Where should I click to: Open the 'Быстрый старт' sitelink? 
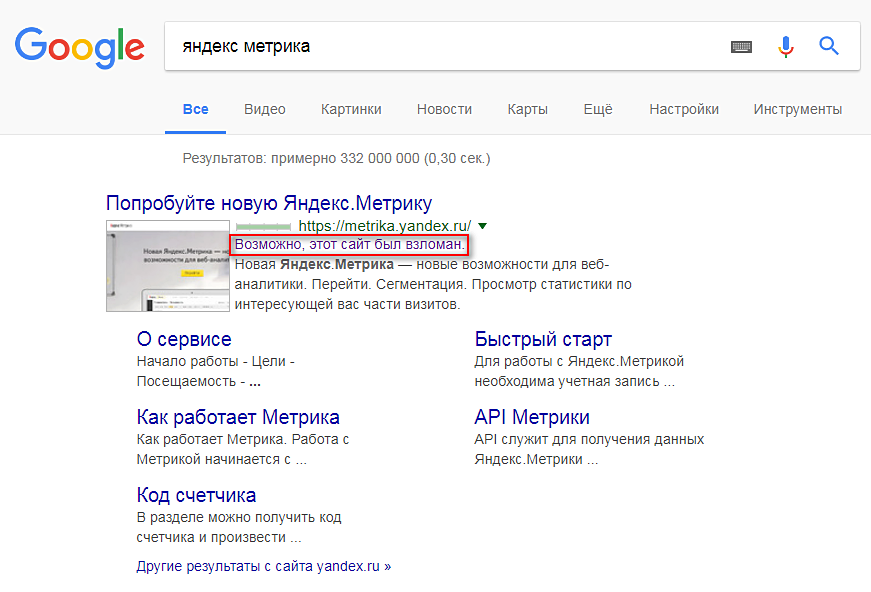click(543, 339)
